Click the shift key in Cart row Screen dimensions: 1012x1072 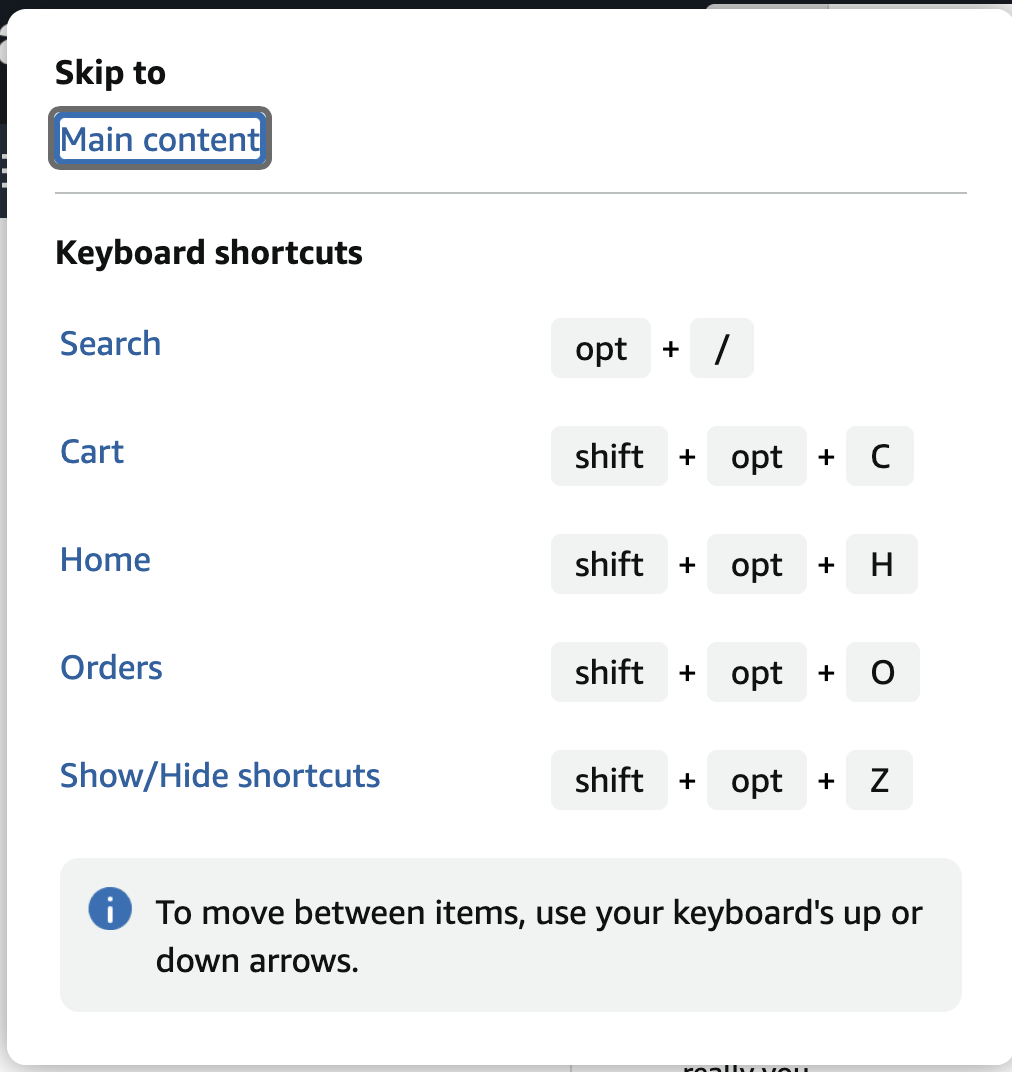pos(609,457)
